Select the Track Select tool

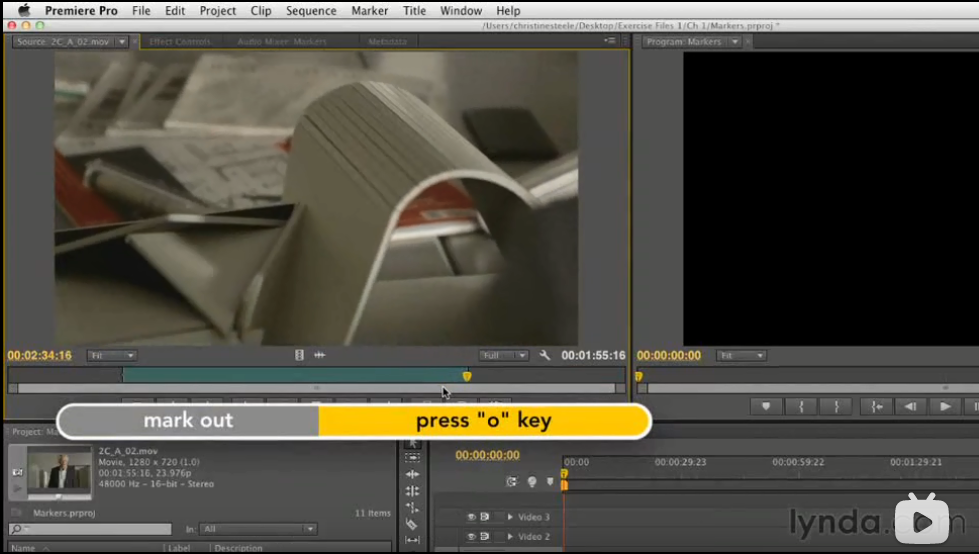tap(412, 457)
